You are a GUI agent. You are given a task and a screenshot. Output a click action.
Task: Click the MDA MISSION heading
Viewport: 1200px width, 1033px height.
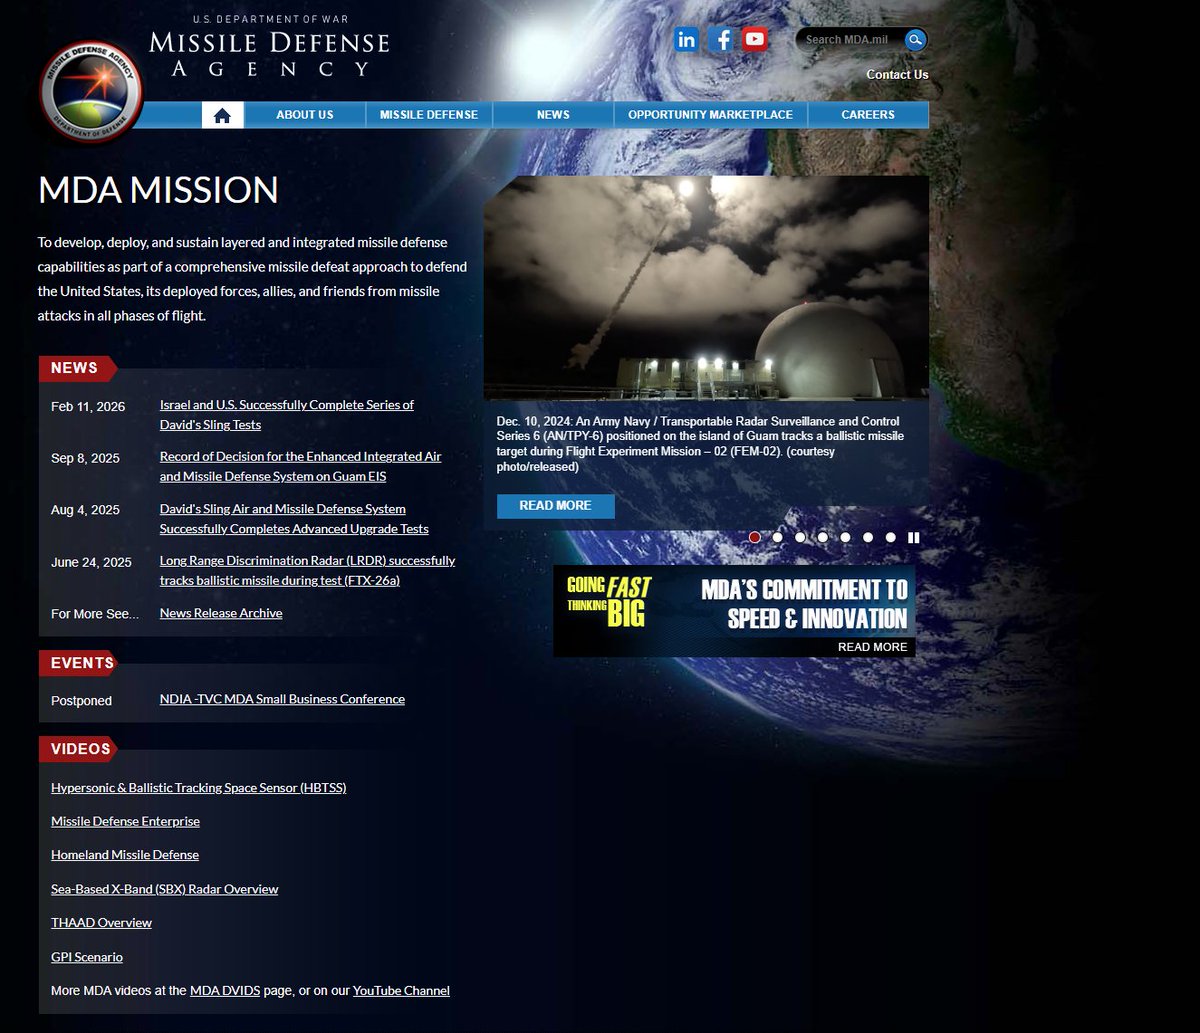(x=158, y=190)
